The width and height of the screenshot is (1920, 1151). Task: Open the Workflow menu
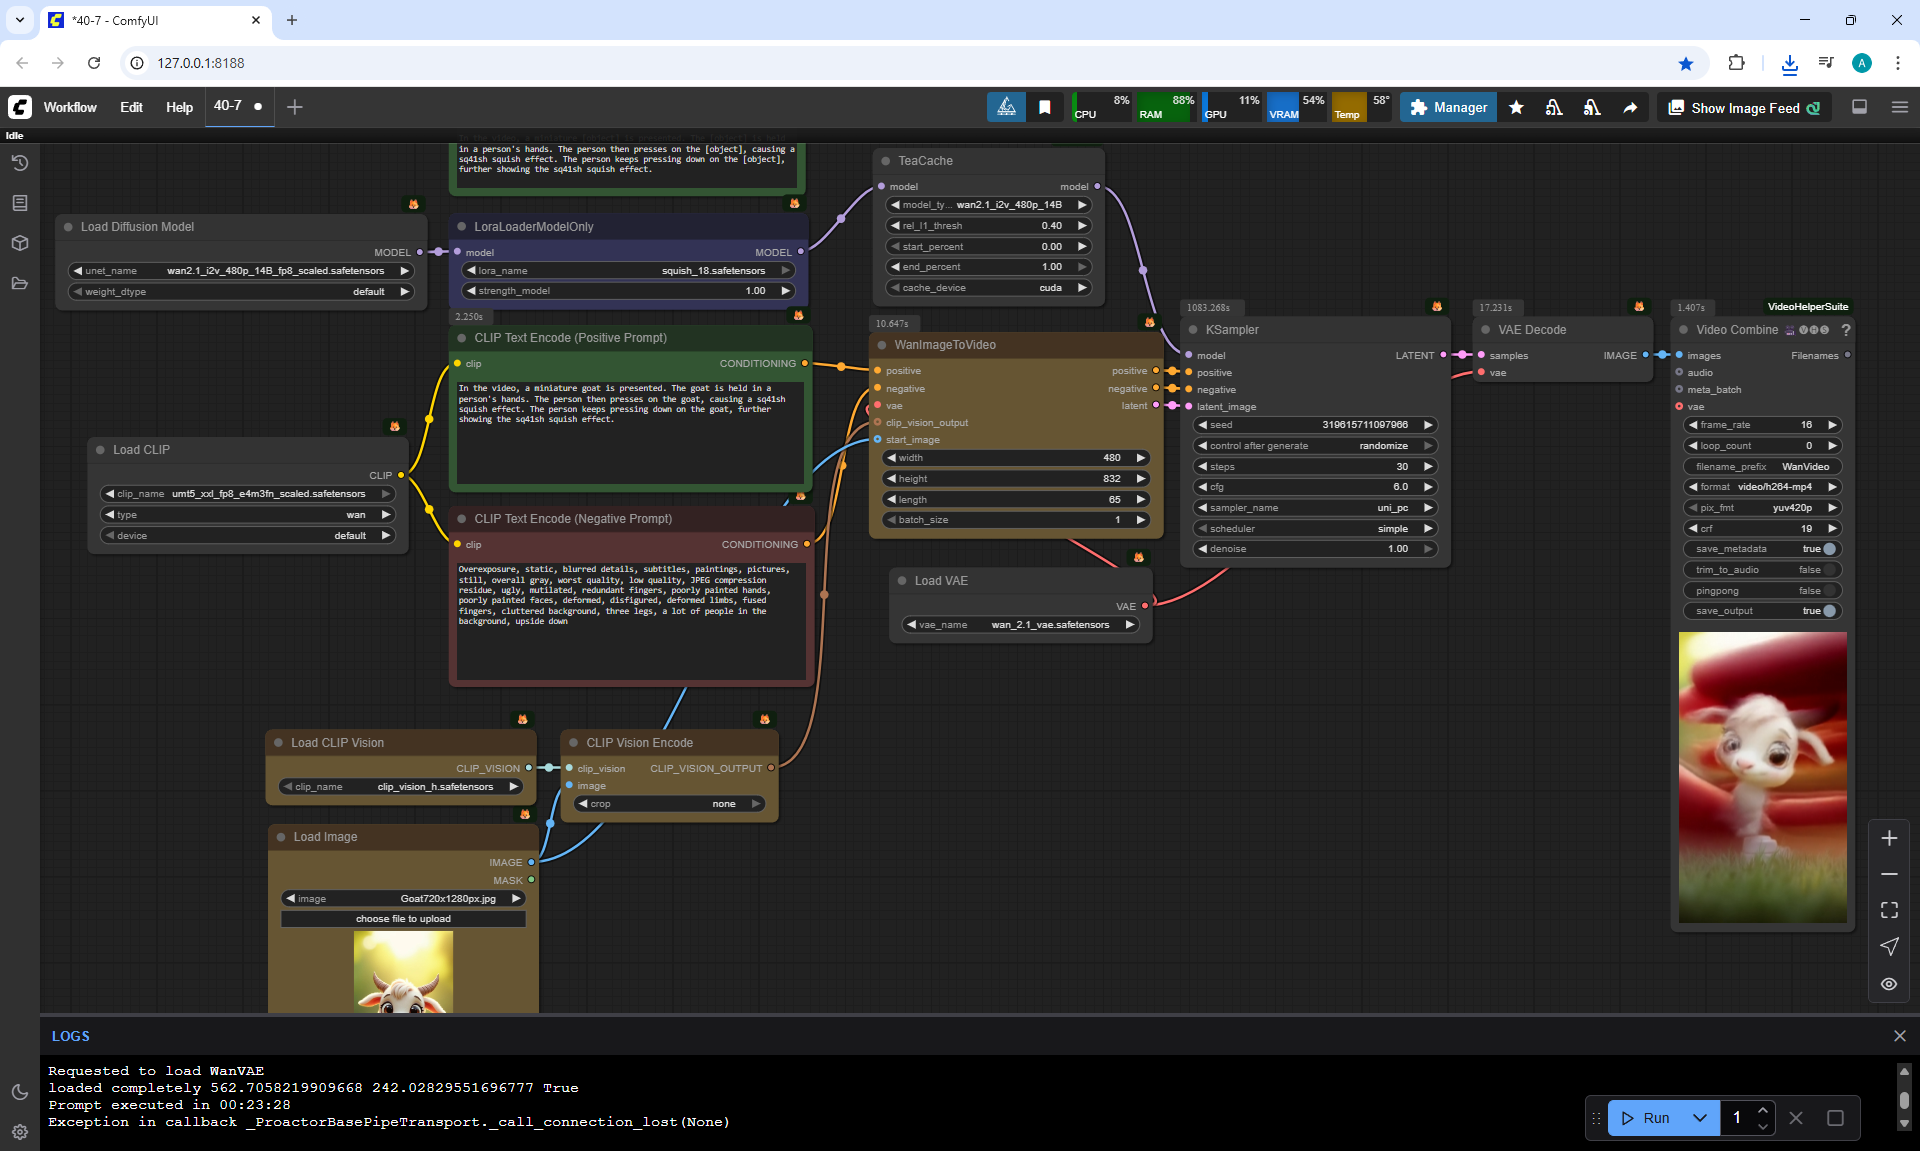coord(70,107)
